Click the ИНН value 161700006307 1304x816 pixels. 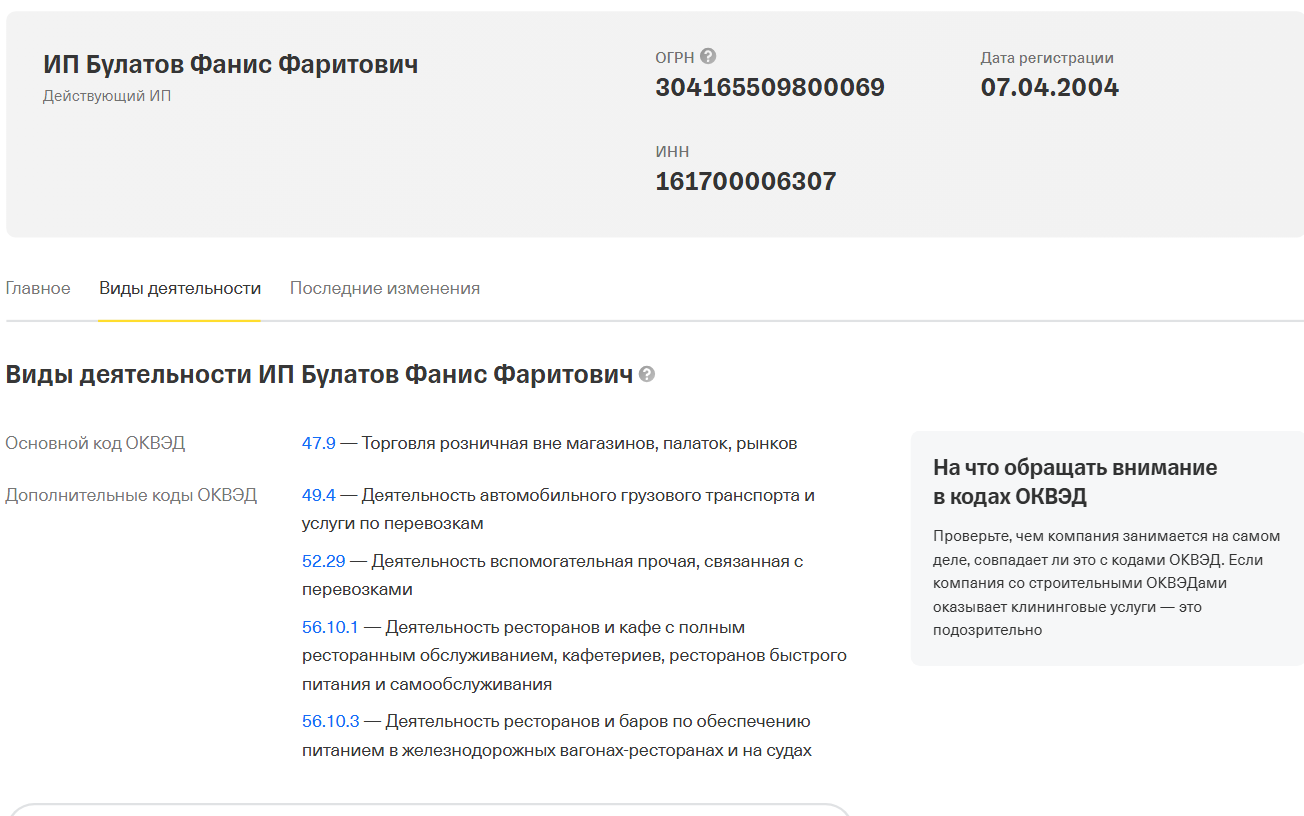744,181
